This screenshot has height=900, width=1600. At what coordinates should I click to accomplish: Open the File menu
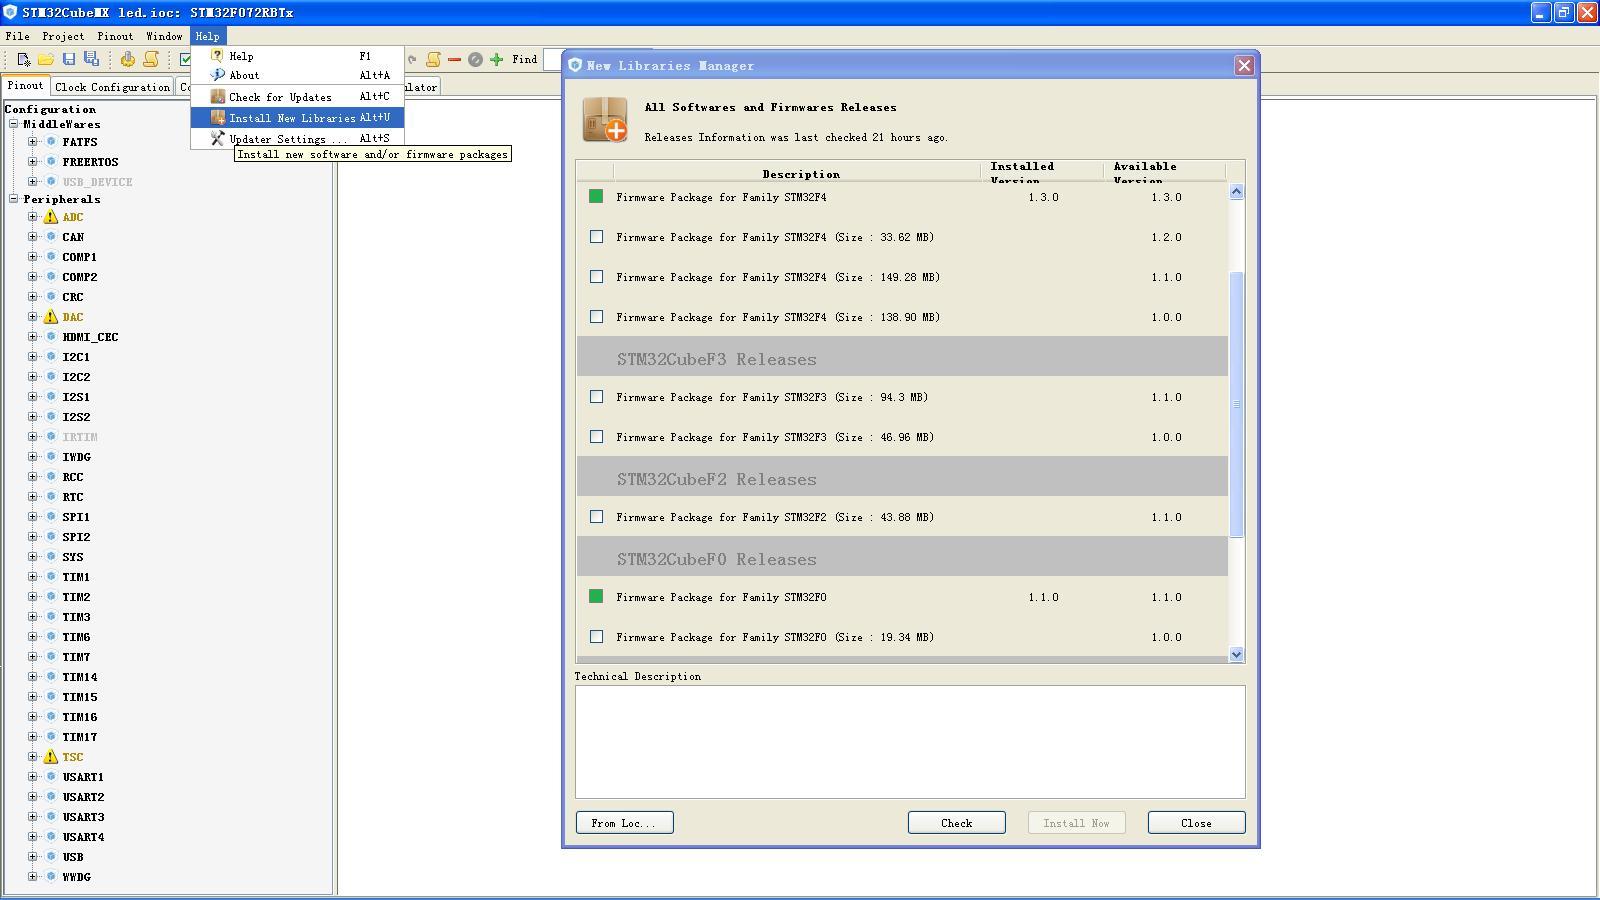17,36
